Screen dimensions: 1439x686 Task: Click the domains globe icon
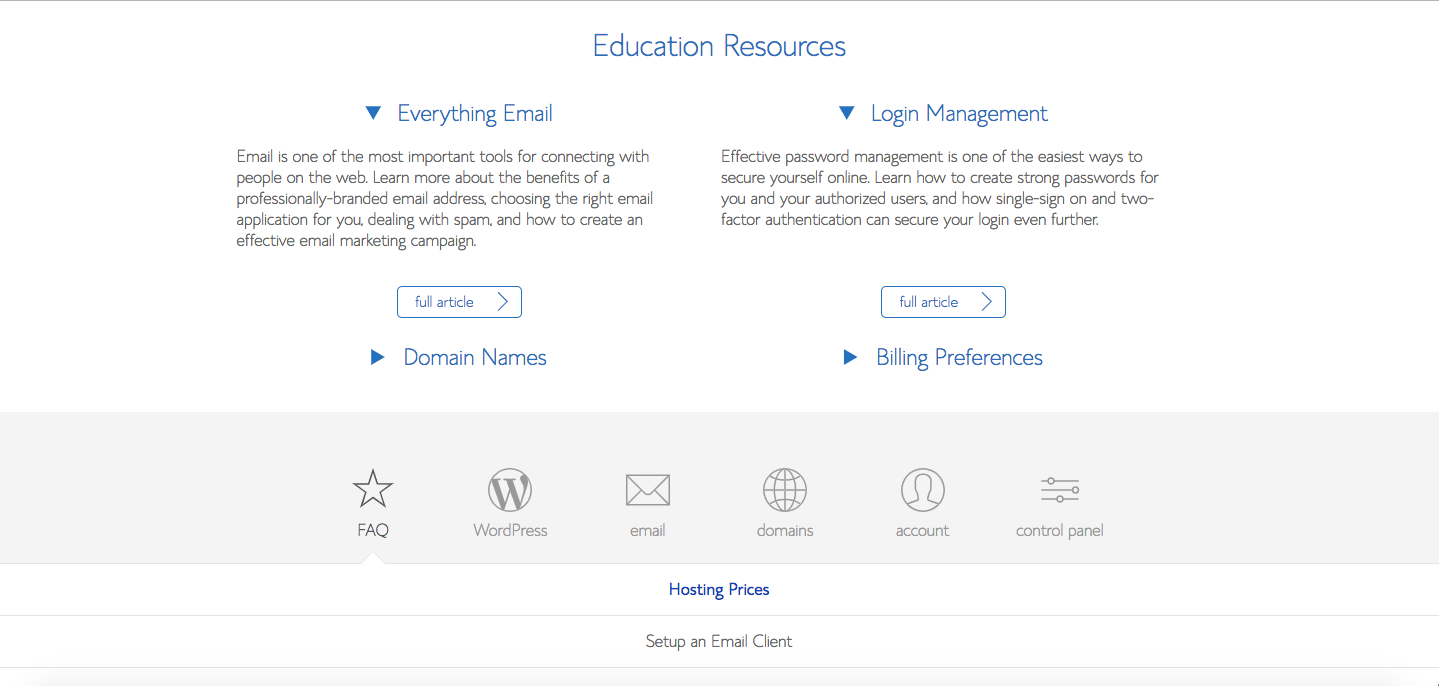point(785,490)
